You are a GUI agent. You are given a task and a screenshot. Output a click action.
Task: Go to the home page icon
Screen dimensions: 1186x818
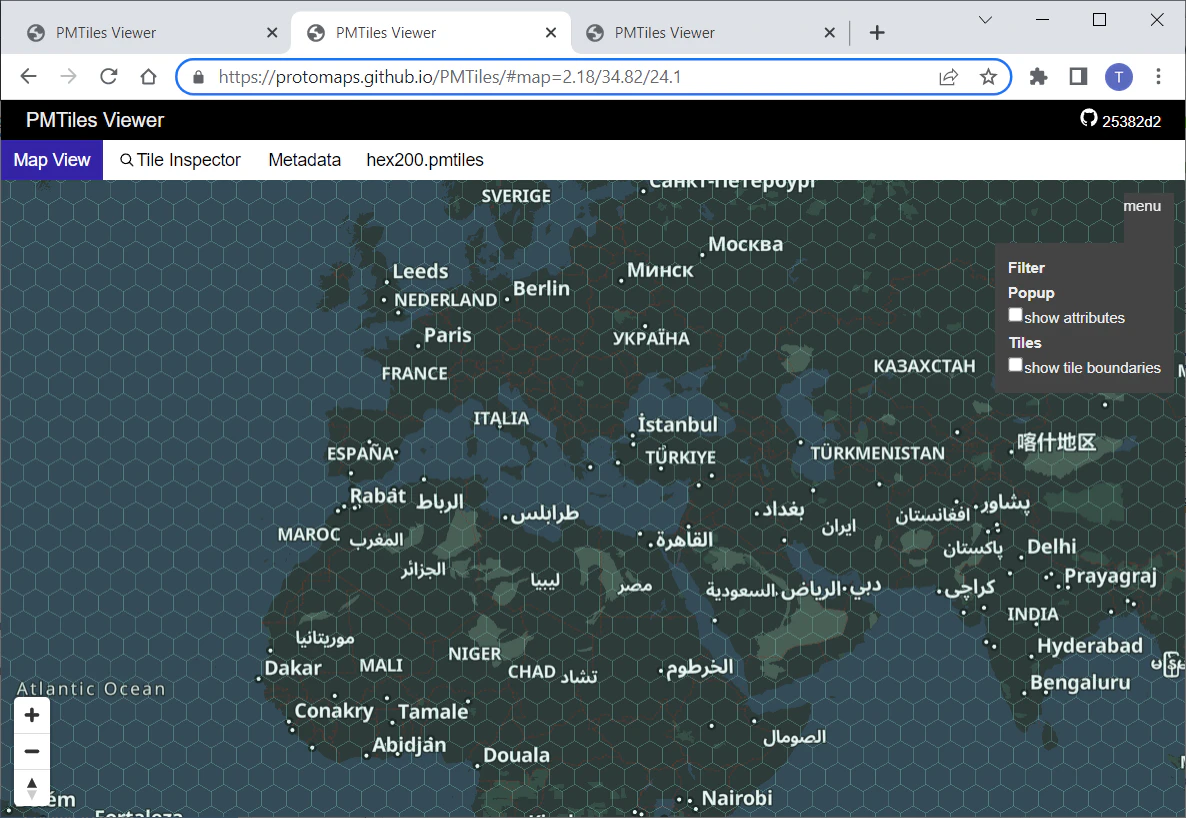(x=148, y=76)
